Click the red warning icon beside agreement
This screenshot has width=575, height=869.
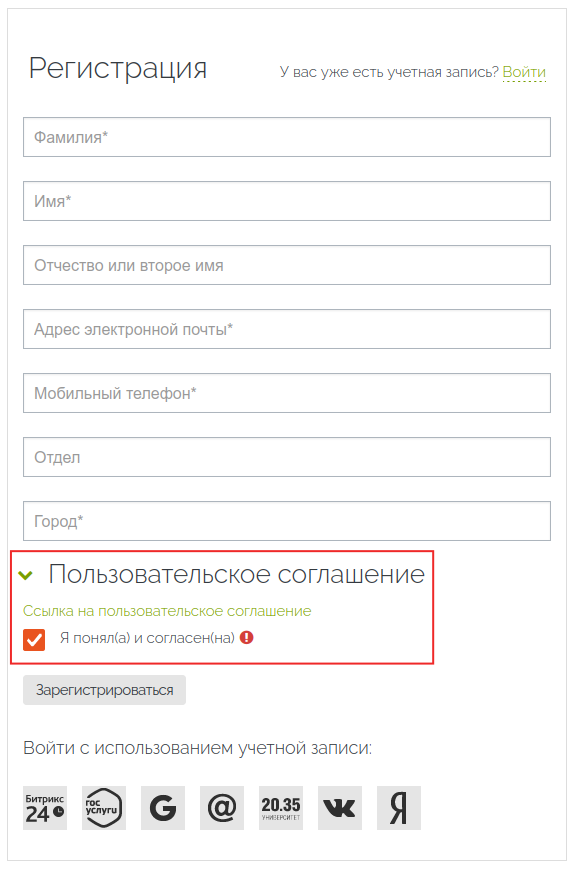coord(247,637)
